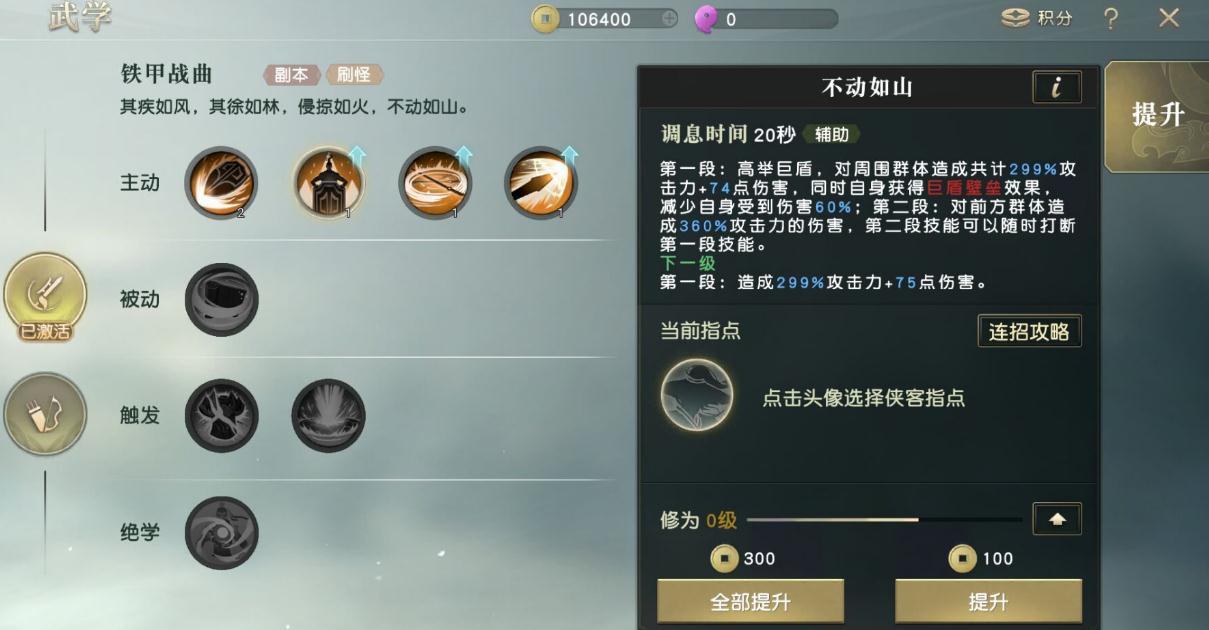This screenshot has height=630, width=1209.
Task: Open the skill info i button
Action: point(1056,88)
